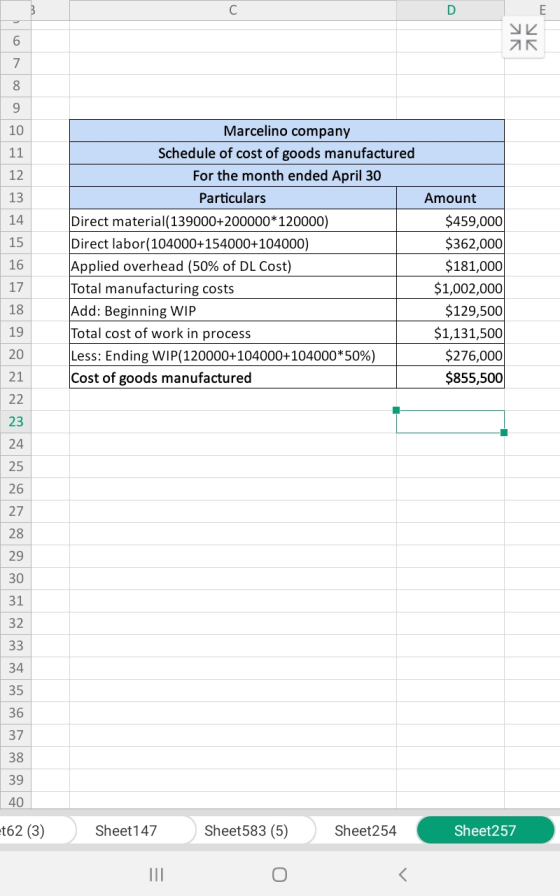This screenshot has width=560, height=896.
Task: Tap the Android back arrow icon
Action: pos(402,874)
